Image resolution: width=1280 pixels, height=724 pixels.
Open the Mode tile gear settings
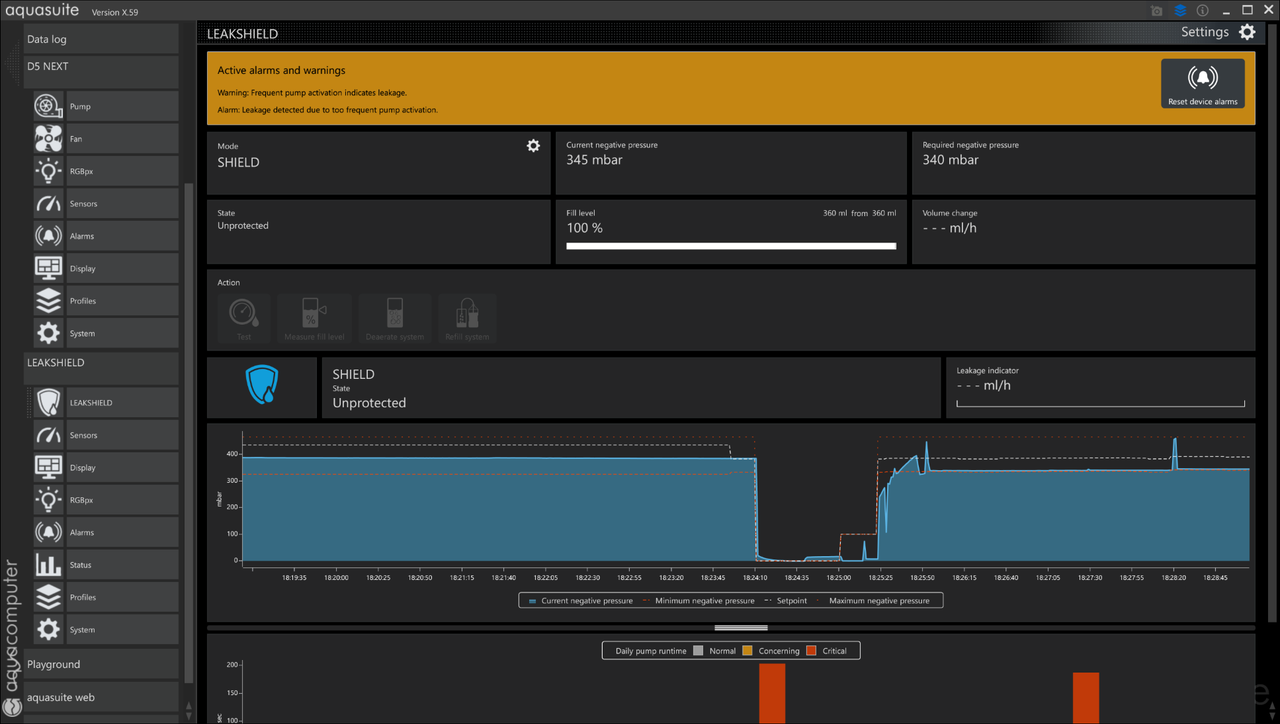(x=533, y=146)
